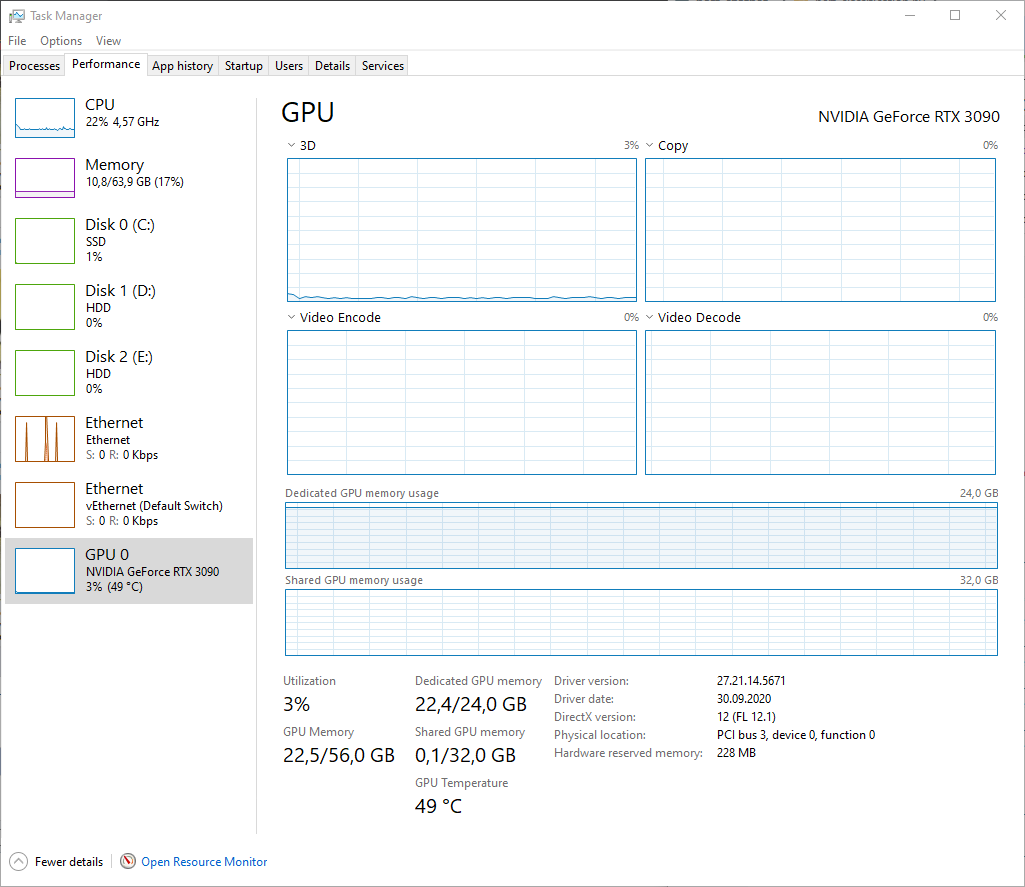
Task: Open the Video Decode graph dropdown
Action: [x=649, y=318]
